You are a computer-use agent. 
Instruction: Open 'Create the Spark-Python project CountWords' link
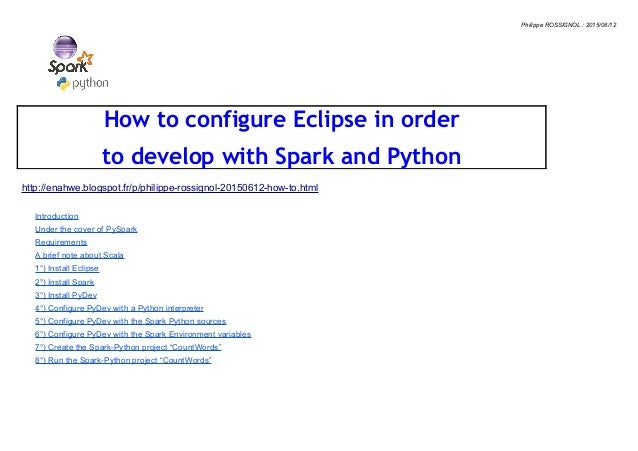click(x=128, y=347)
